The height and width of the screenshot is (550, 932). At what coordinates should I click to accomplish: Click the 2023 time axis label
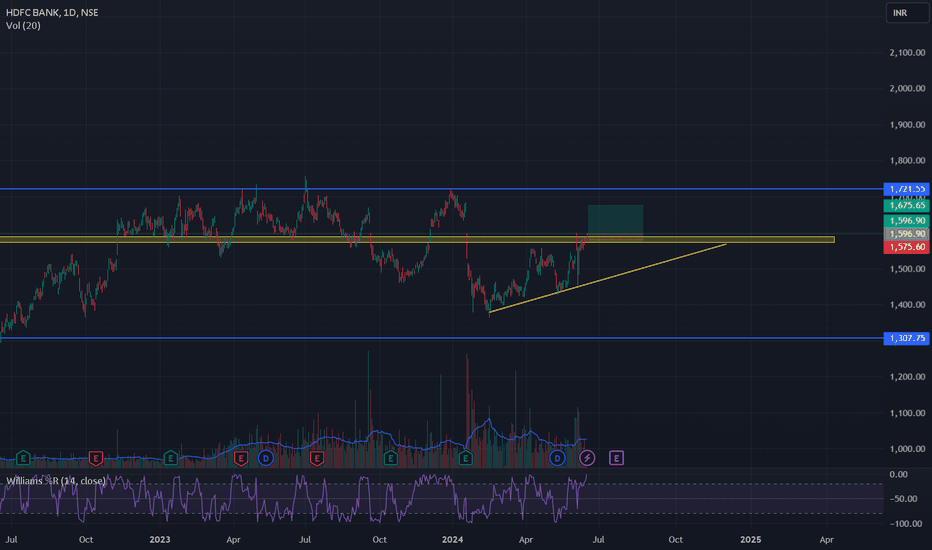click(x=160, y=540)
